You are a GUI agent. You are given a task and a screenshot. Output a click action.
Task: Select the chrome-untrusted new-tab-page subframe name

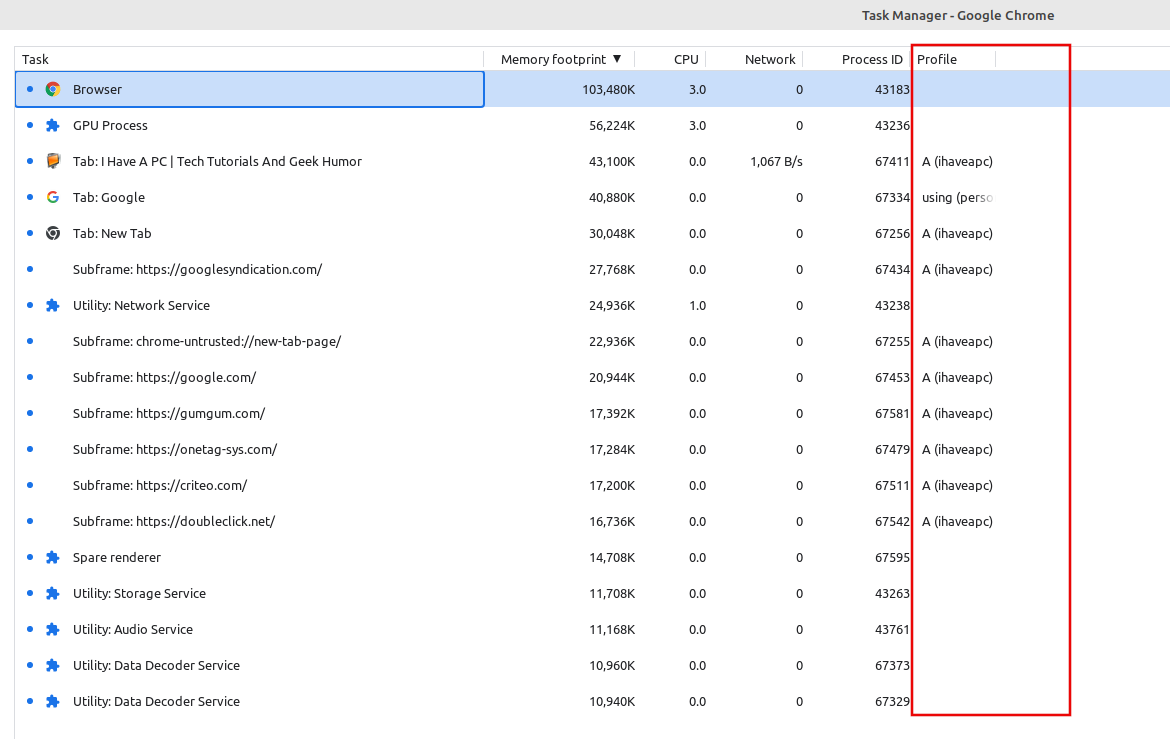(207, 341)
